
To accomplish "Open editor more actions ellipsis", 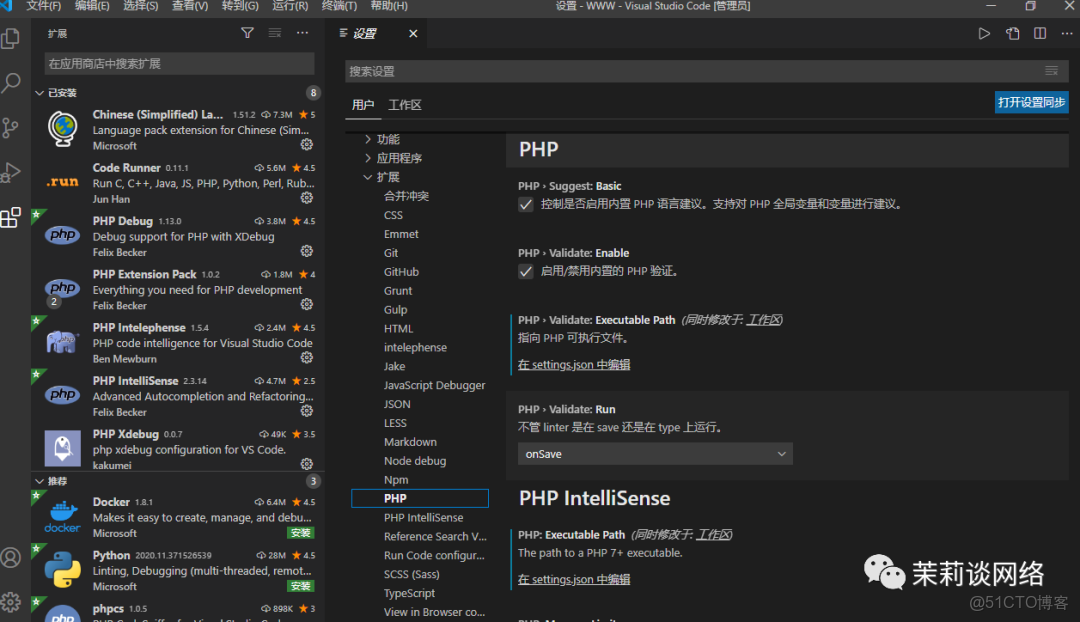I will pos(1067,34).
